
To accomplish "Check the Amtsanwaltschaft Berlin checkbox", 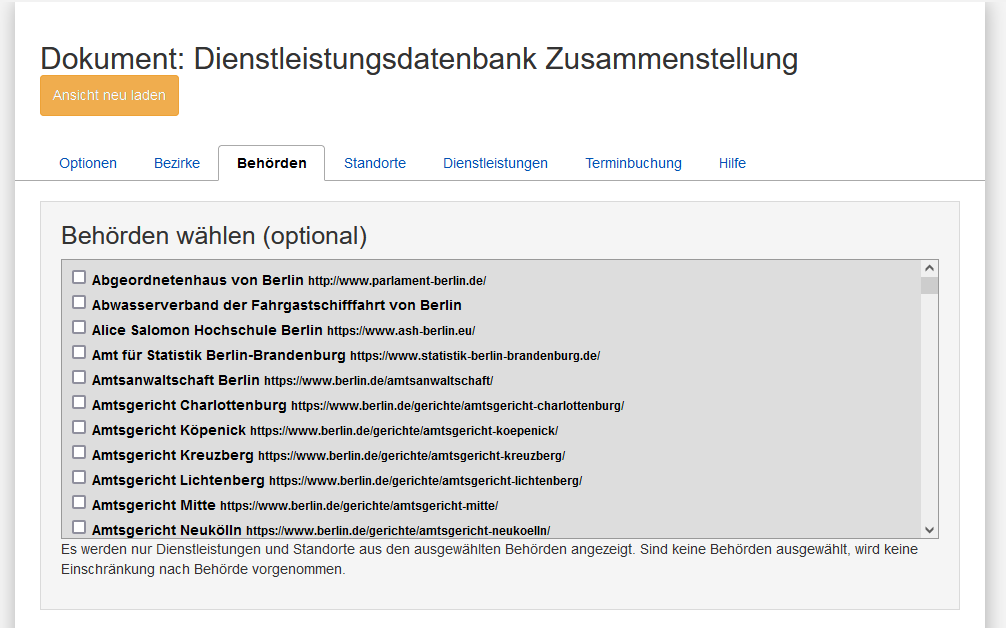I will tap(79, 377).
